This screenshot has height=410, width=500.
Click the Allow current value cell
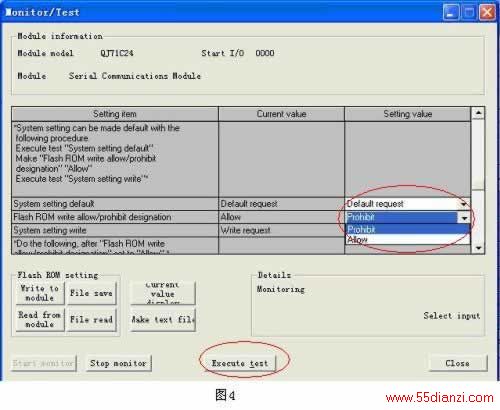[x=281, y=217]
